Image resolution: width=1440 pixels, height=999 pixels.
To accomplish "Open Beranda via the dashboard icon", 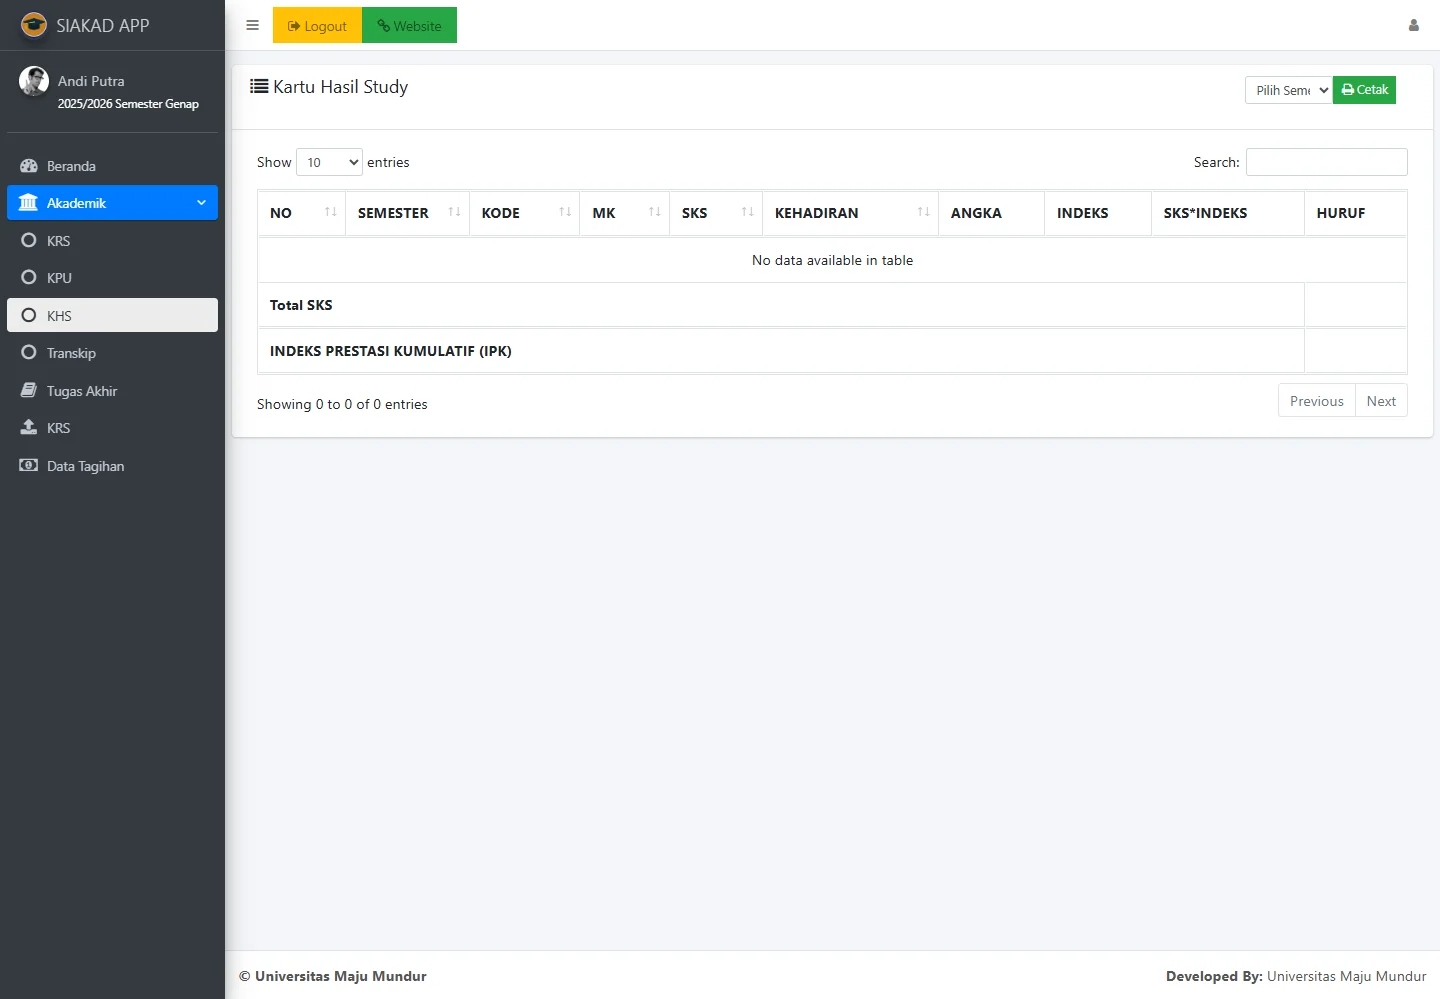I will pos(29,166).
